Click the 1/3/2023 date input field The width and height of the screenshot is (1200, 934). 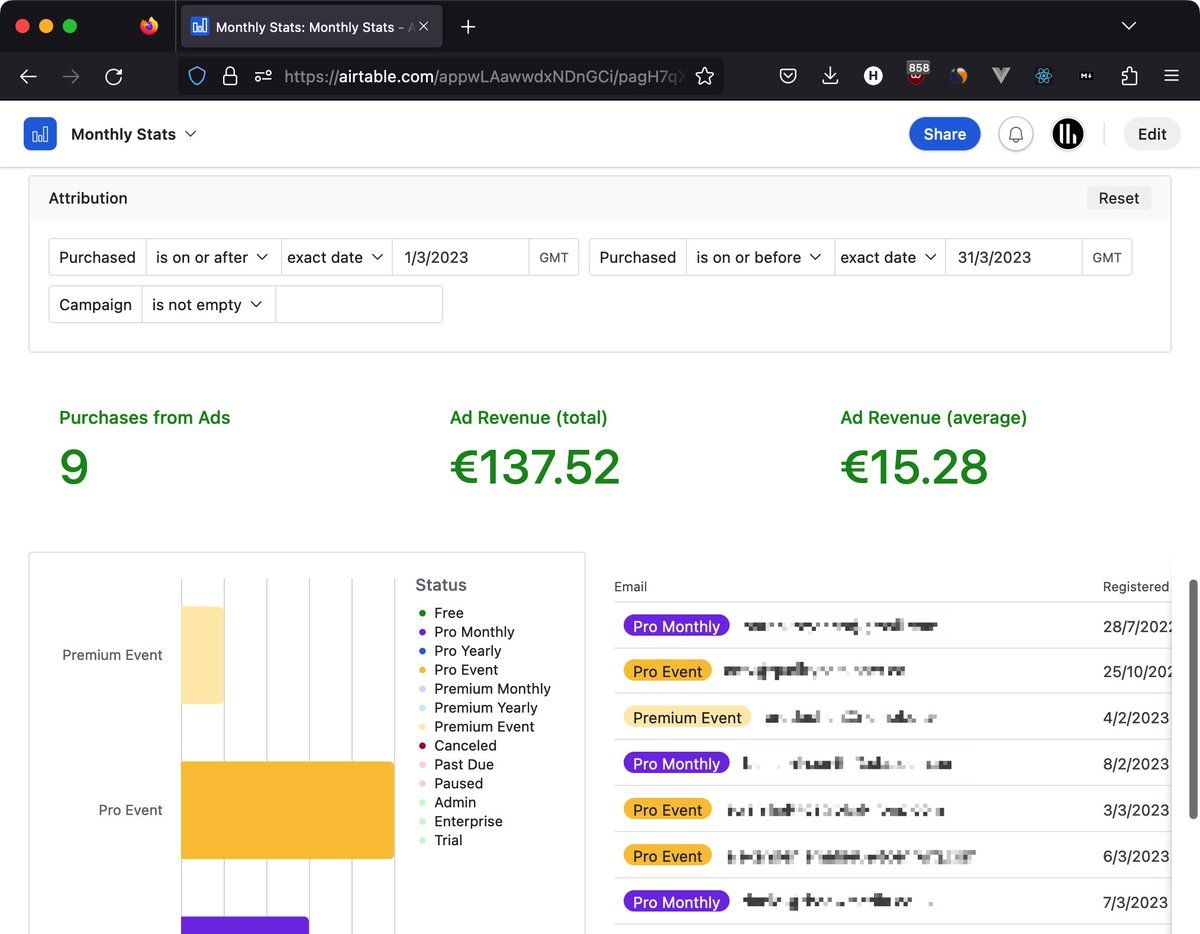[460, 257]
